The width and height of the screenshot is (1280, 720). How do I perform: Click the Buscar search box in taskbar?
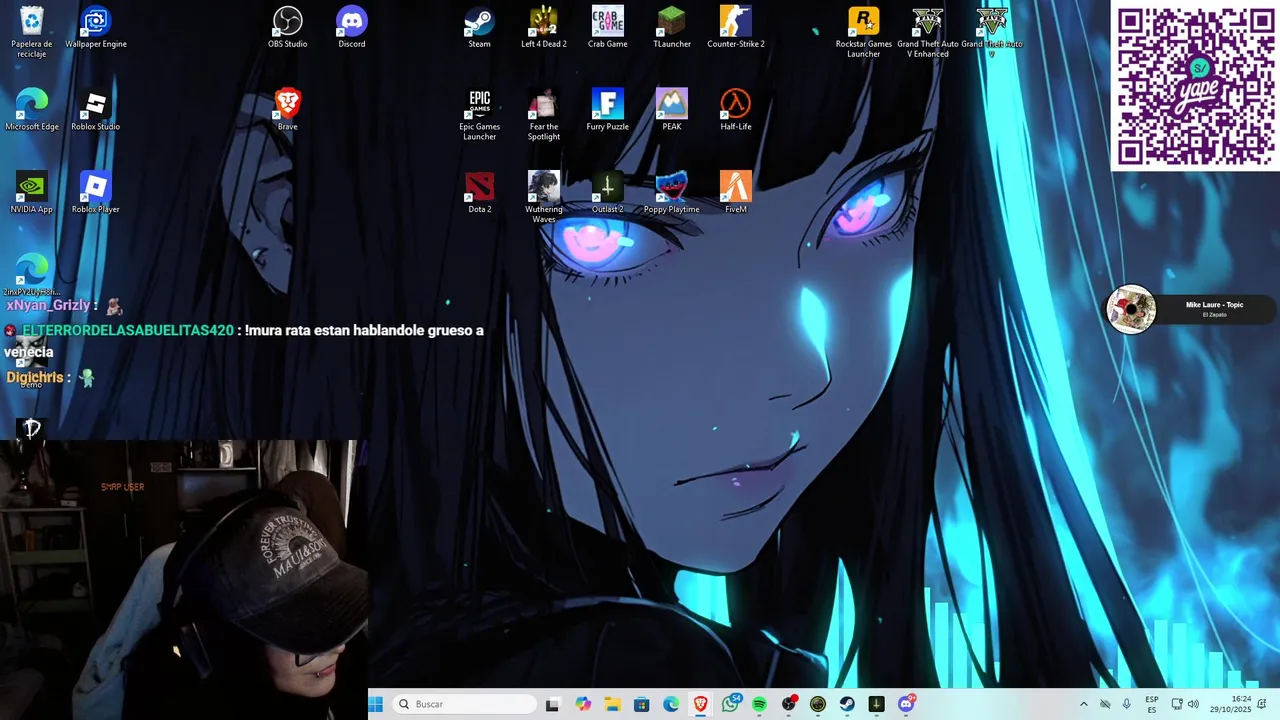[x=464, y=704]
